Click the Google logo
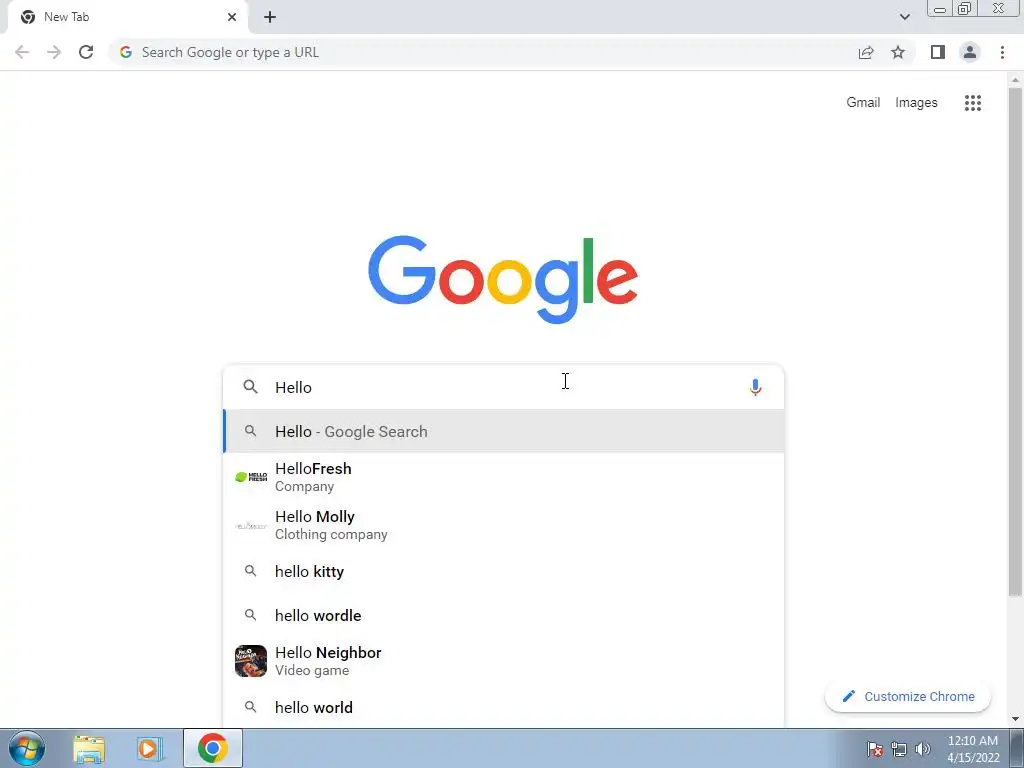1024x768 pixels. pyautogui.click(x=503, y=280)
